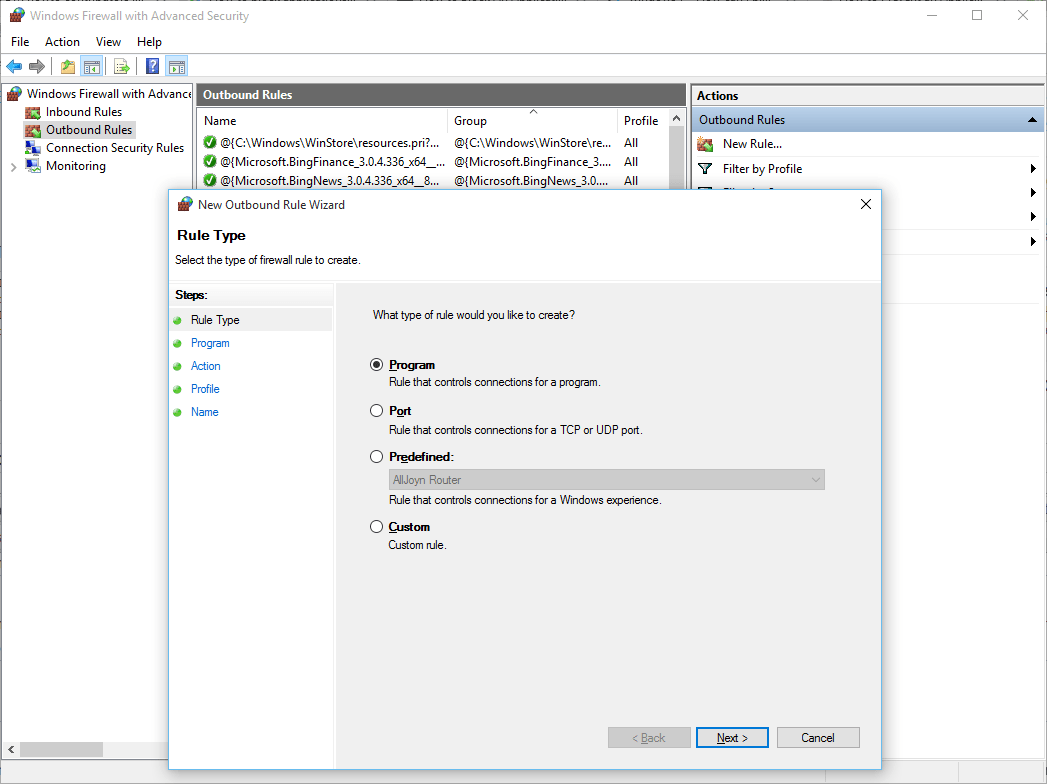Screen dimensions: 1047x784
Task: Click the Export List toolbar icon
Action: 122,66
